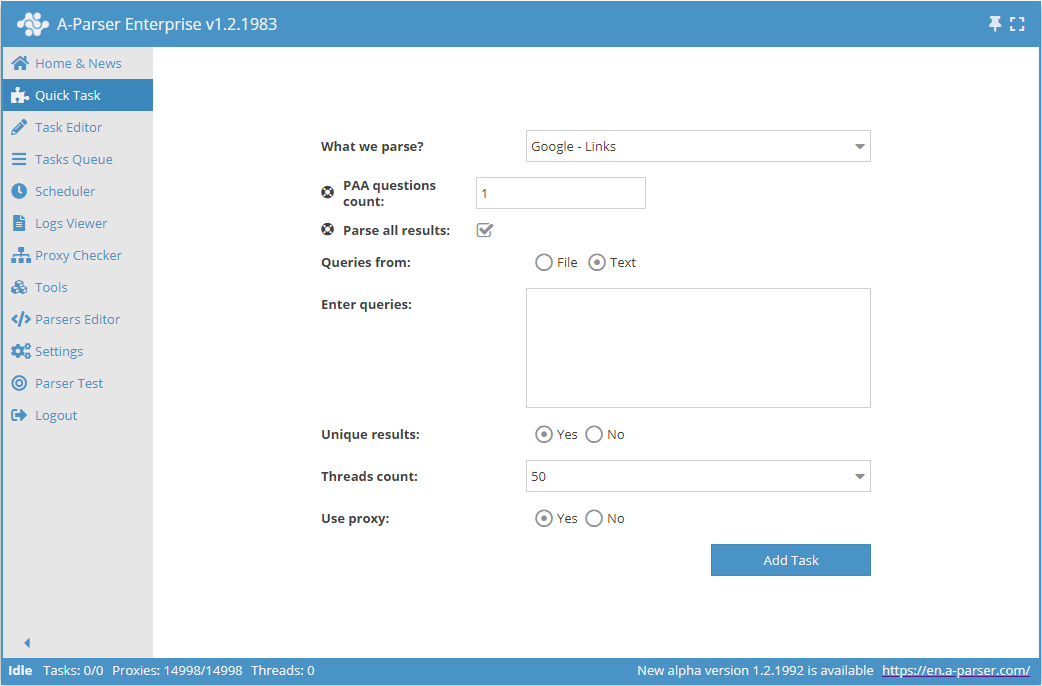Screen dimensions: 1042x686
Task: Go to Logs Viewer page
Action: [x=70, y=223]
